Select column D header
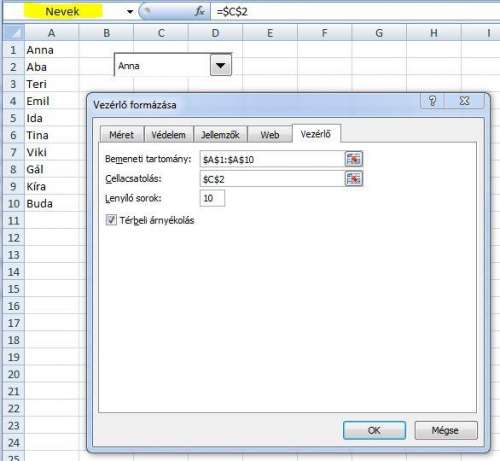The width and height of the screenshot is (500, 461). click(215, 33)
